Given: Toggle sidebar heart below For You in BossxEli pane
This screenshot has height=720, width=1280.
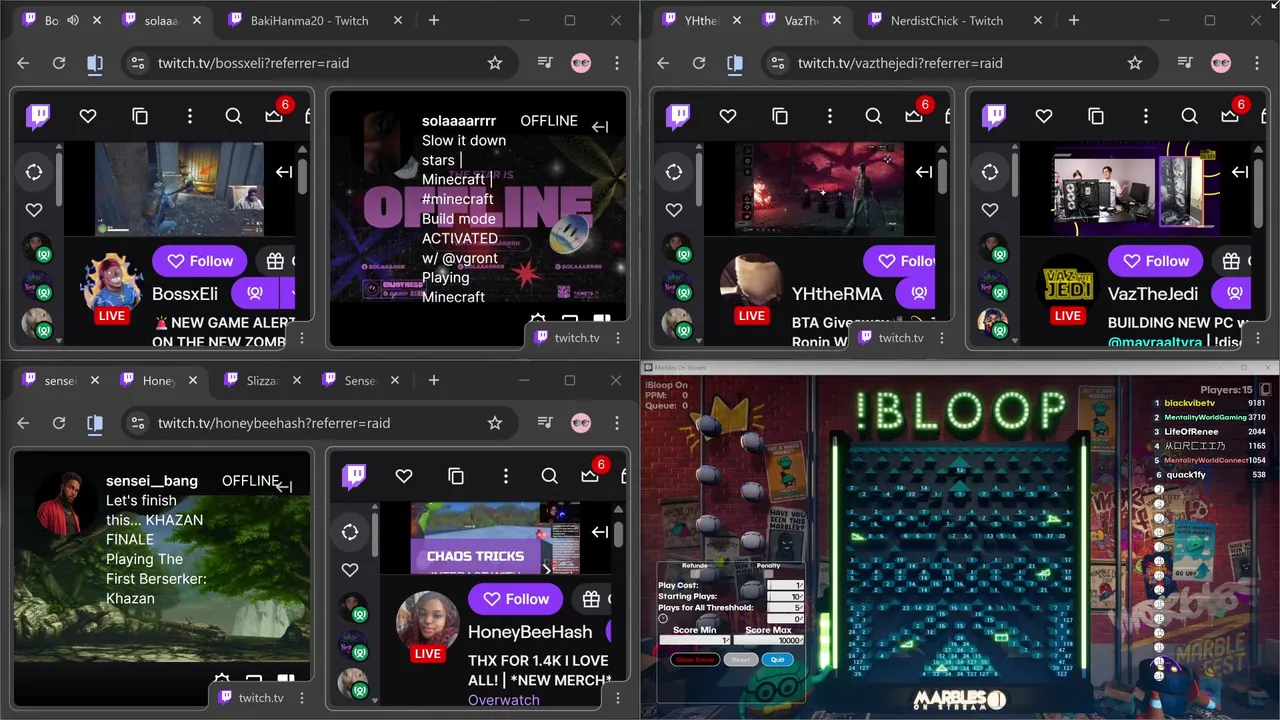Looking at the screenshot, I should point(34,210).
